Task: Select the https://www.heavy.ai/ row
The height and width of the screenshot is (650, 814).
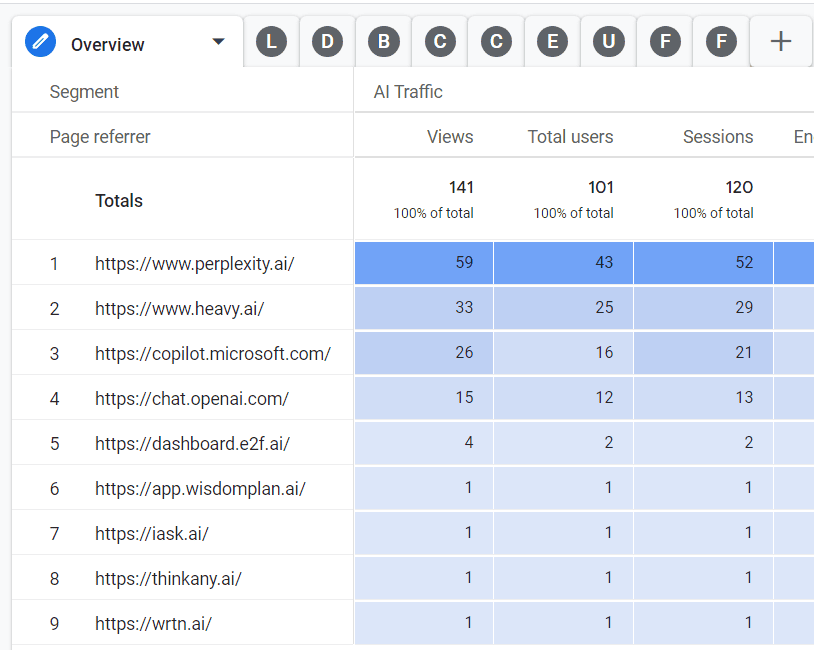Action: 180,309
